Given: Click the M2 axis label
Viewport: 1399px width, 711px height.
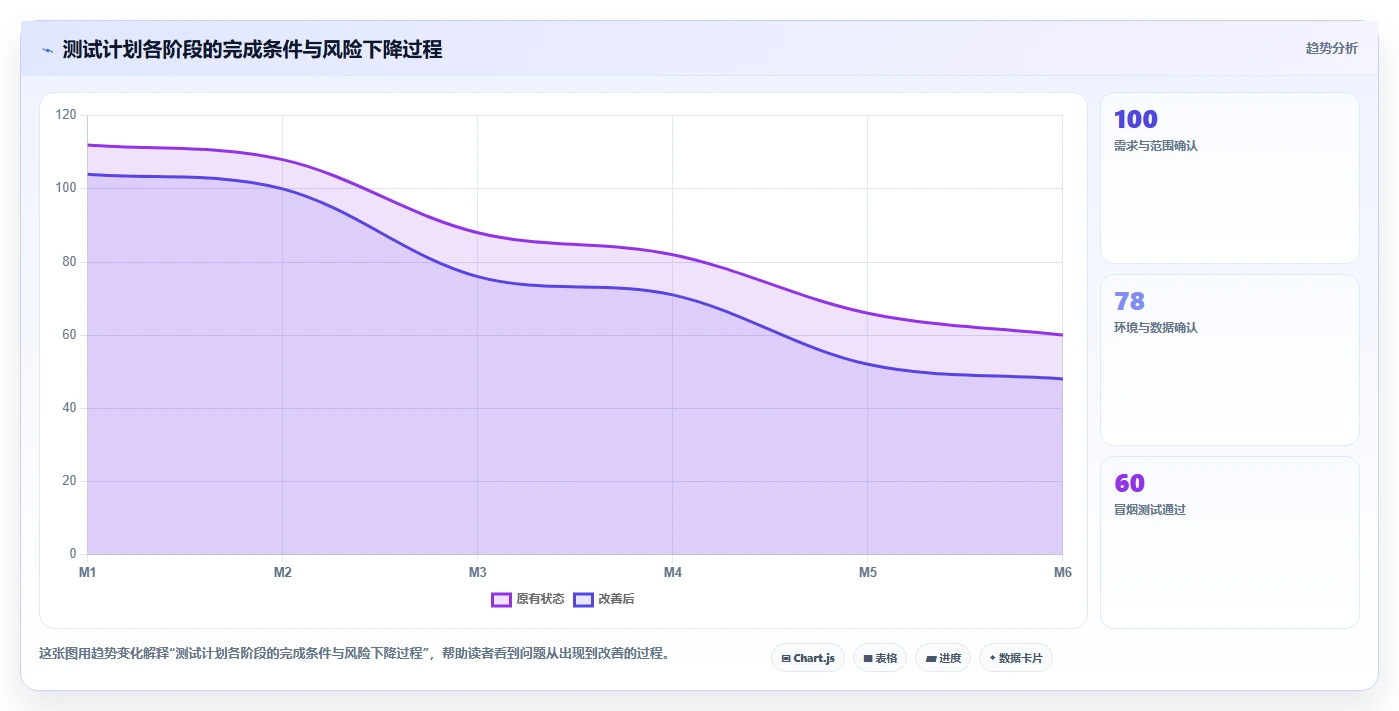Looking at the screenshot, I should [283, 572].
